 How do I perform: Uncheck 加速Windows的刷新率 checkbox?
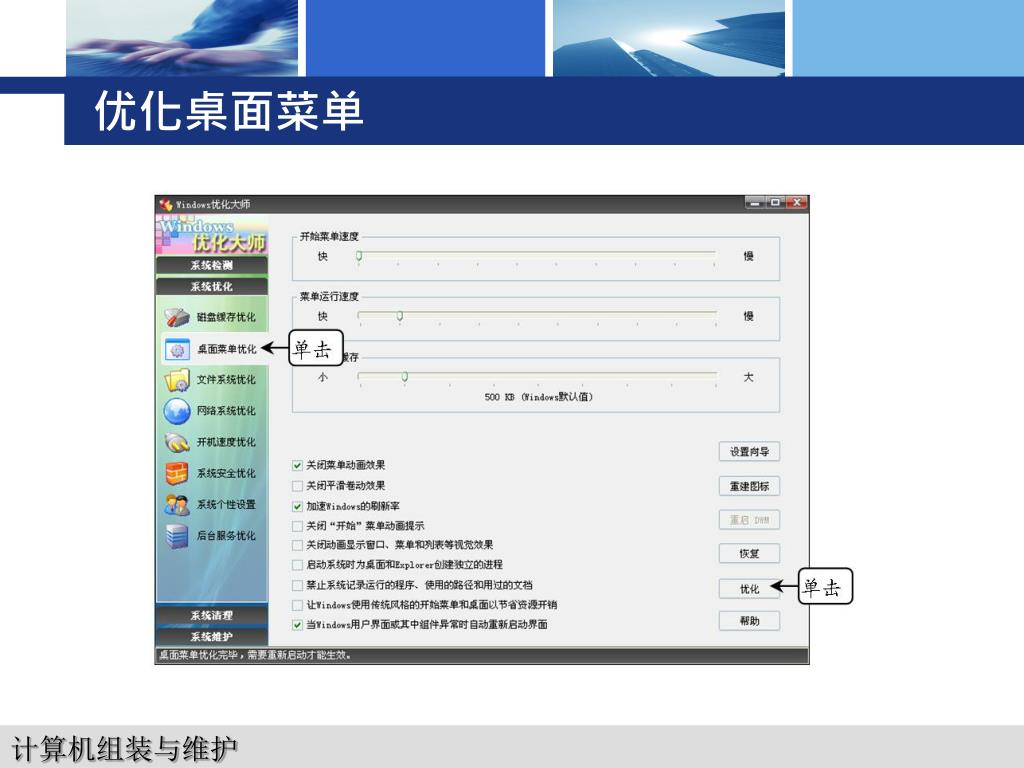(297, 506)
